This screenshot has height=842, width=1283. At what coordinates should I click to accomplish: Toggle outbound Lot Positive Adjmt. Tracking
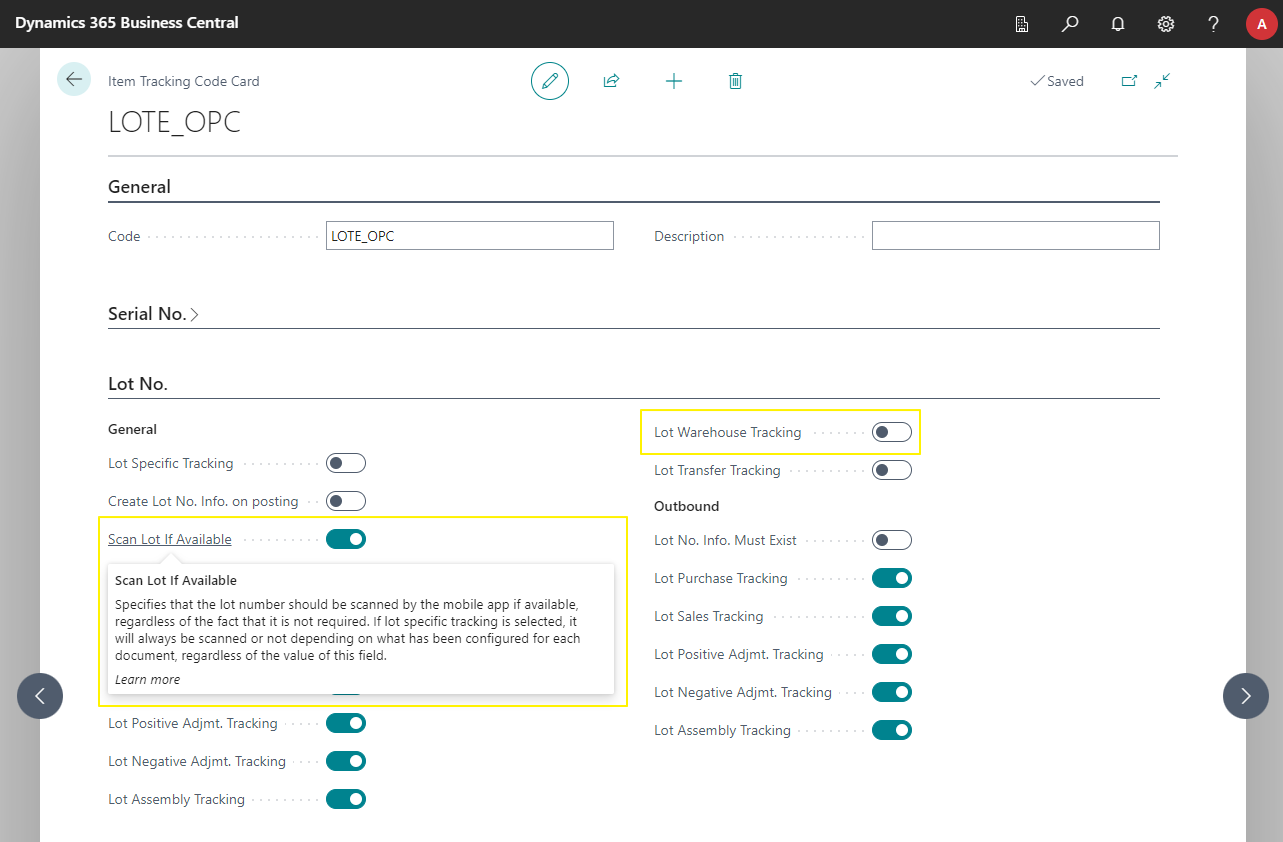point(892,654)
